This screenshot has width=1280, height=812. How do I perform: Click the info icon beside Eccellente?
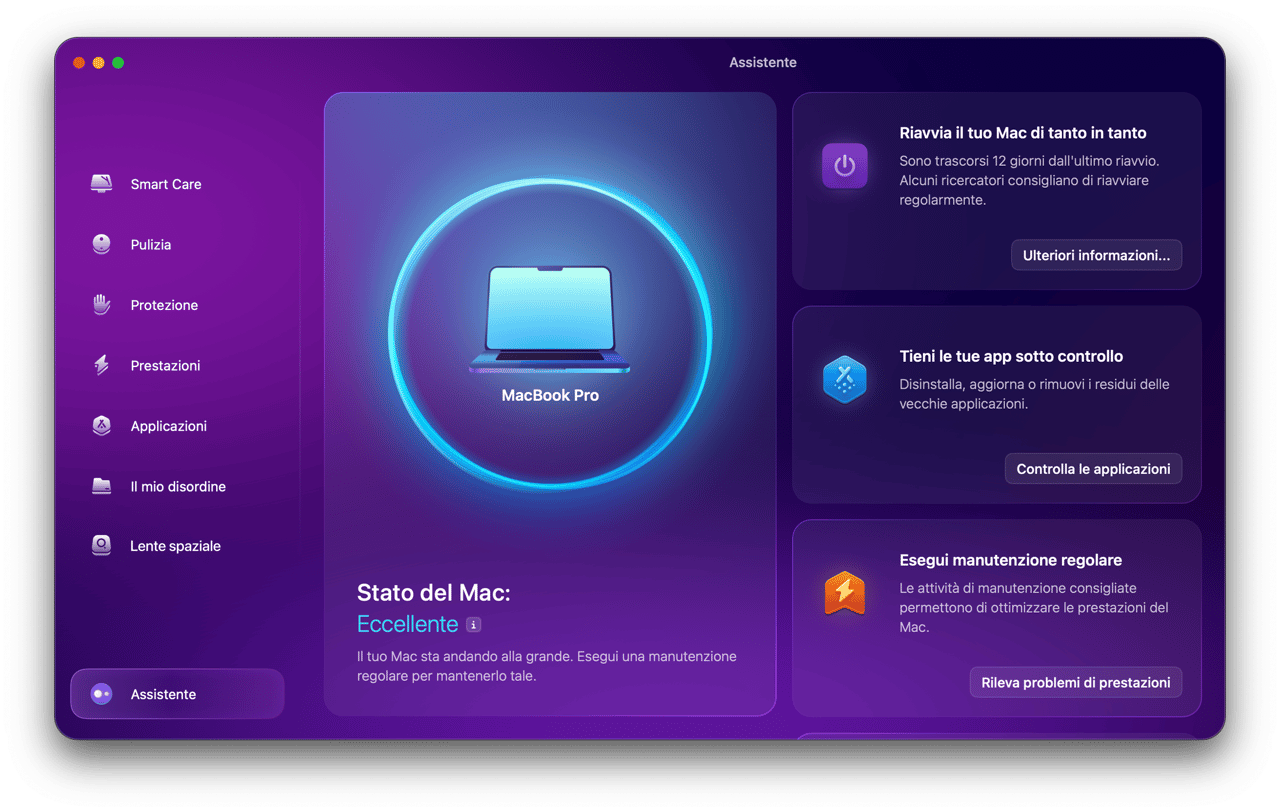click(x=474, y=625)
